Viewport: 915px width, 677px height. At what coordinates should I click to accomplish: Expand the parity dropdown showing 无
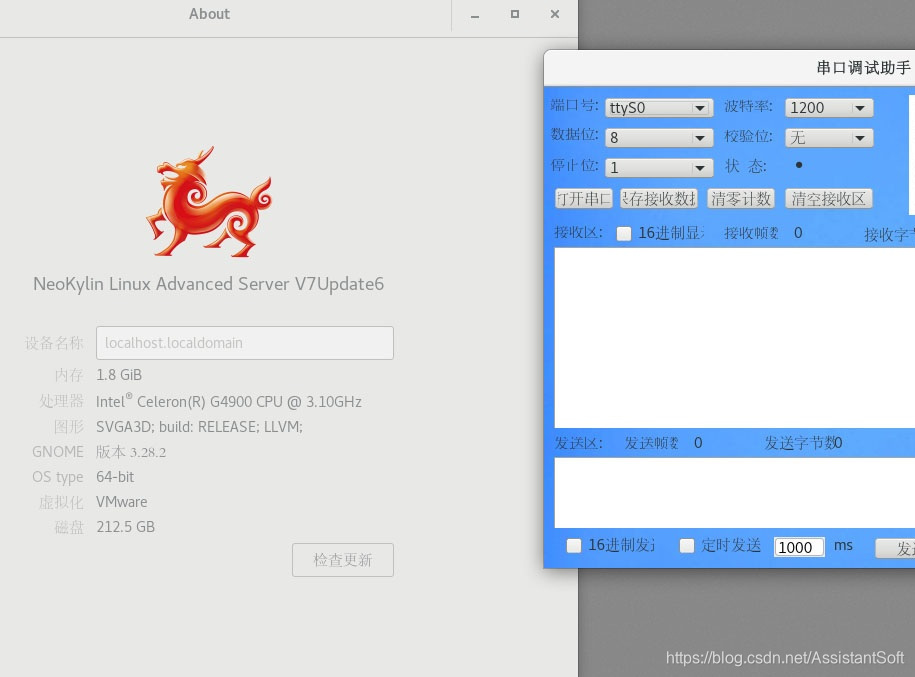click(x=829, y=138)
